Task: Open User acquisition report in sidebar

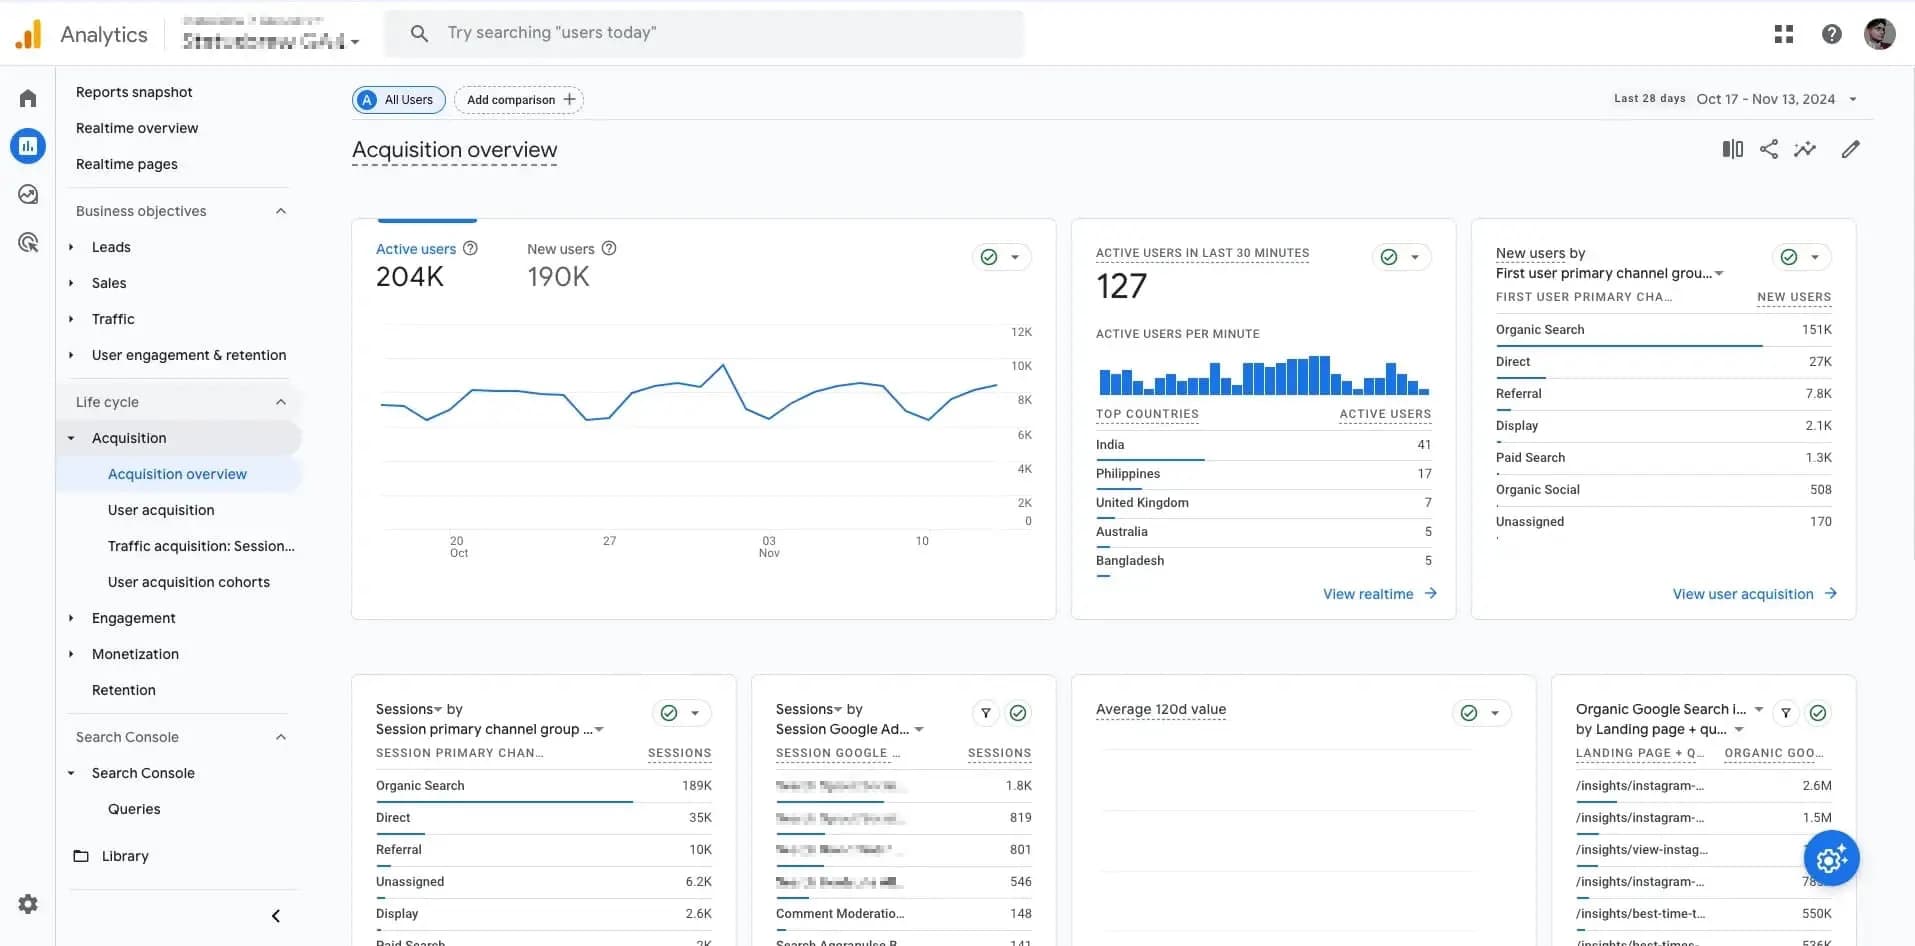Action: point(161,510)
